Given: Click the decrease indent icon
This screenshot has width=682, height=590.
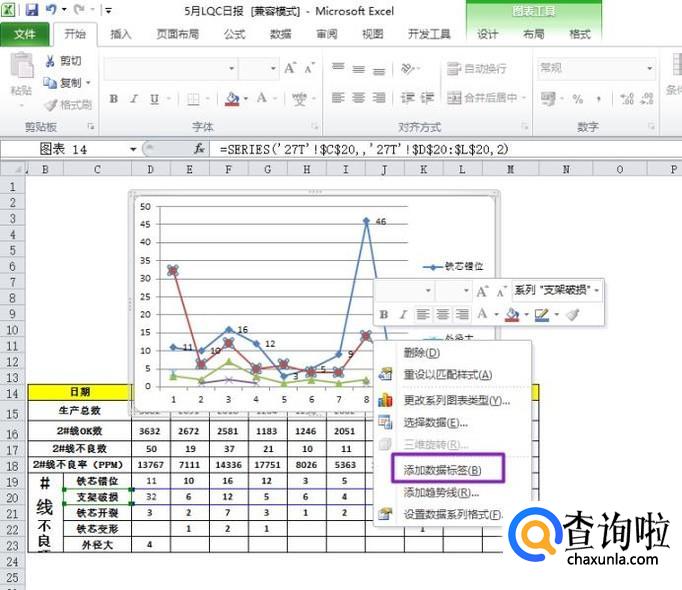Looking at the screenshot, I should (407, 98).
